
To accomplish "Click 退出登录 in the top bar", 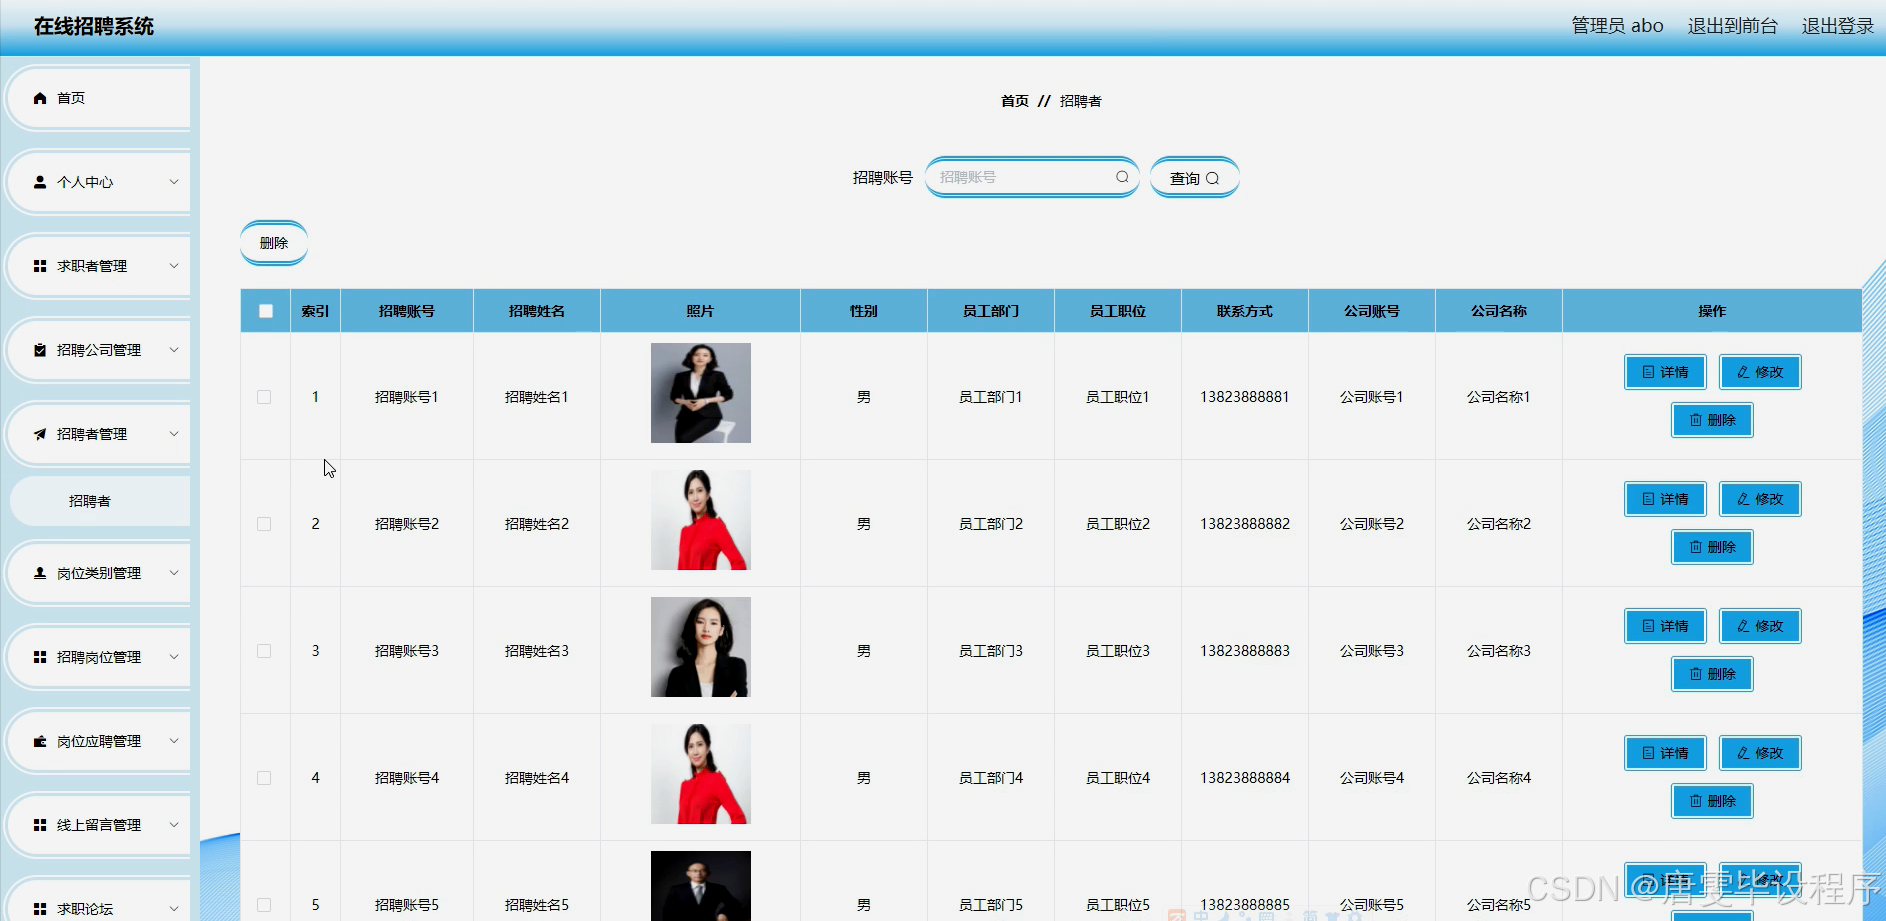I will coord(1838,26).
